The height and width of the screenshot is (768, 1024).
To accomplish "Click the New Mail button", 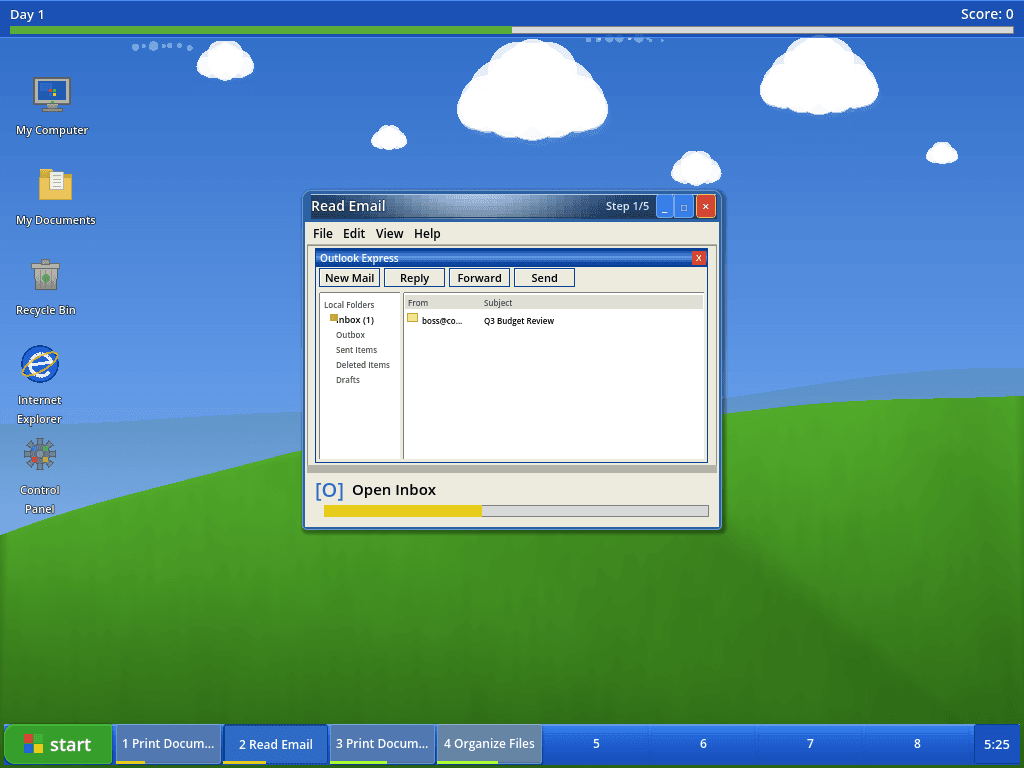I will tap(348, 277).
